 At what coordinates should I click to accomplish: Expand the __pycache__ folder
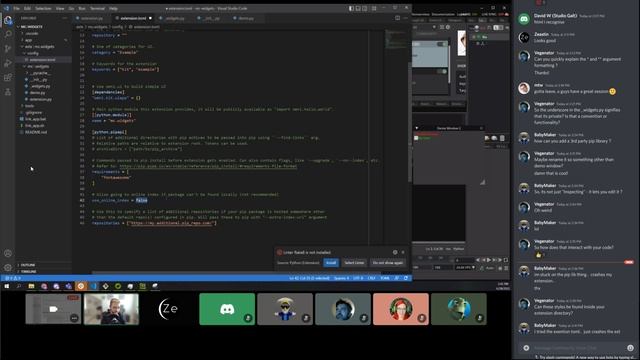[x=40, y=73]
